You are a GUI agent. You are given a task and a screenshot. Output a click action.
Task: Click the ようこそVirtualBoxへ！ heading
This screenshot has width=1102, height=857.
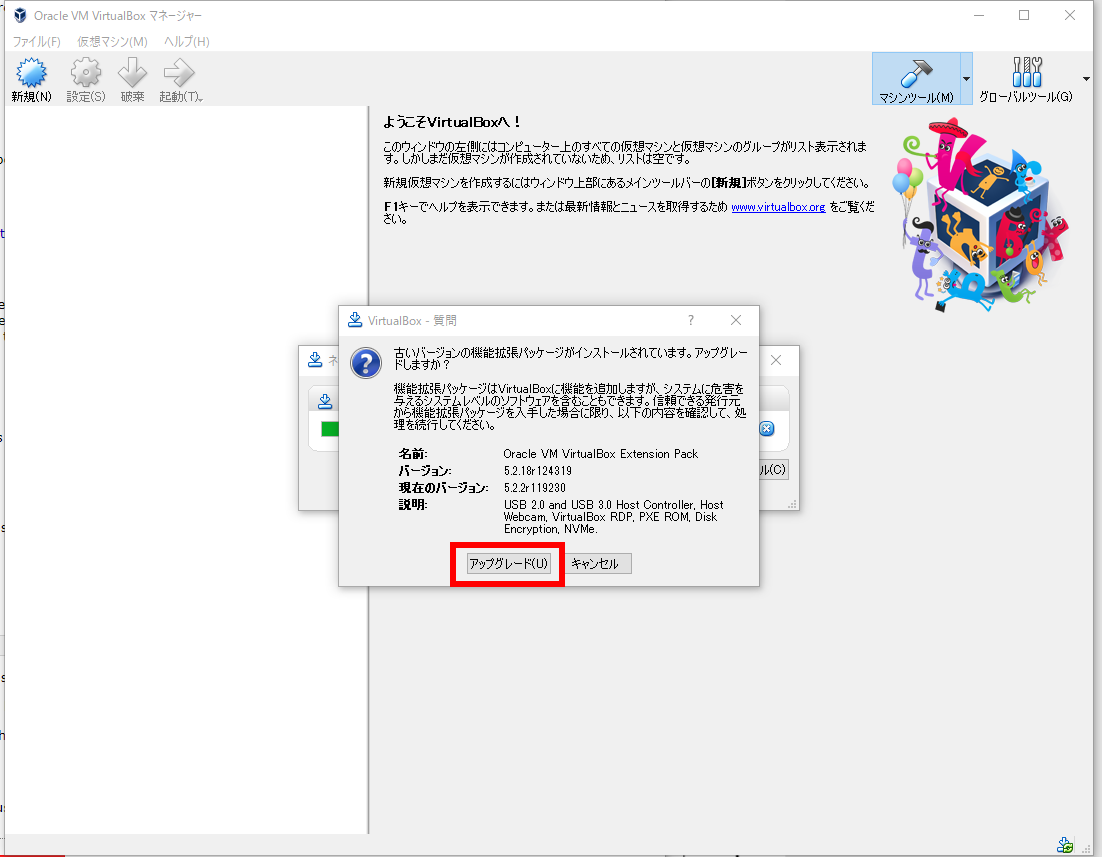pos(452,122)
